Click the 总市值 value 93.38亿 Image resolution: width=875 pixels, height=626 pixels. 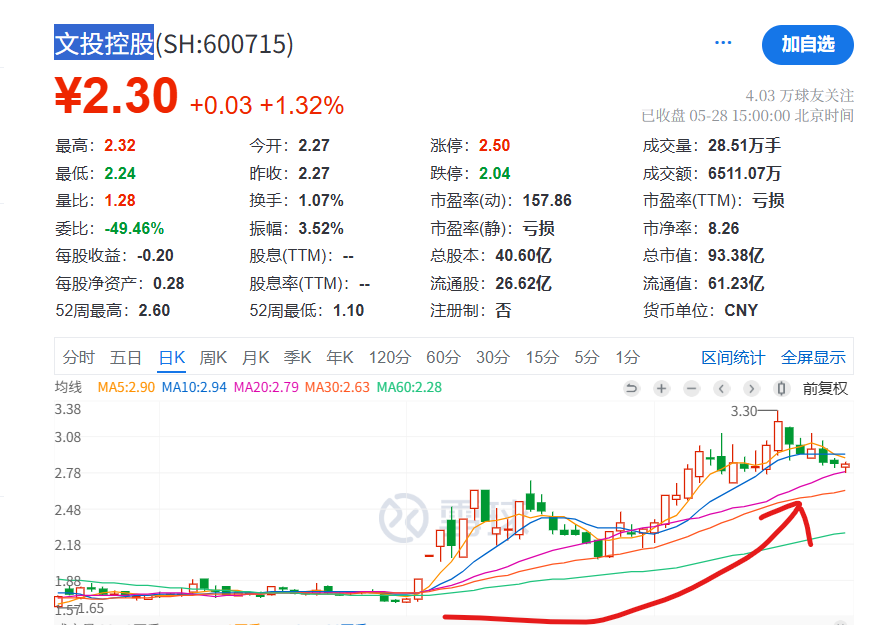(x=736, y=256)
